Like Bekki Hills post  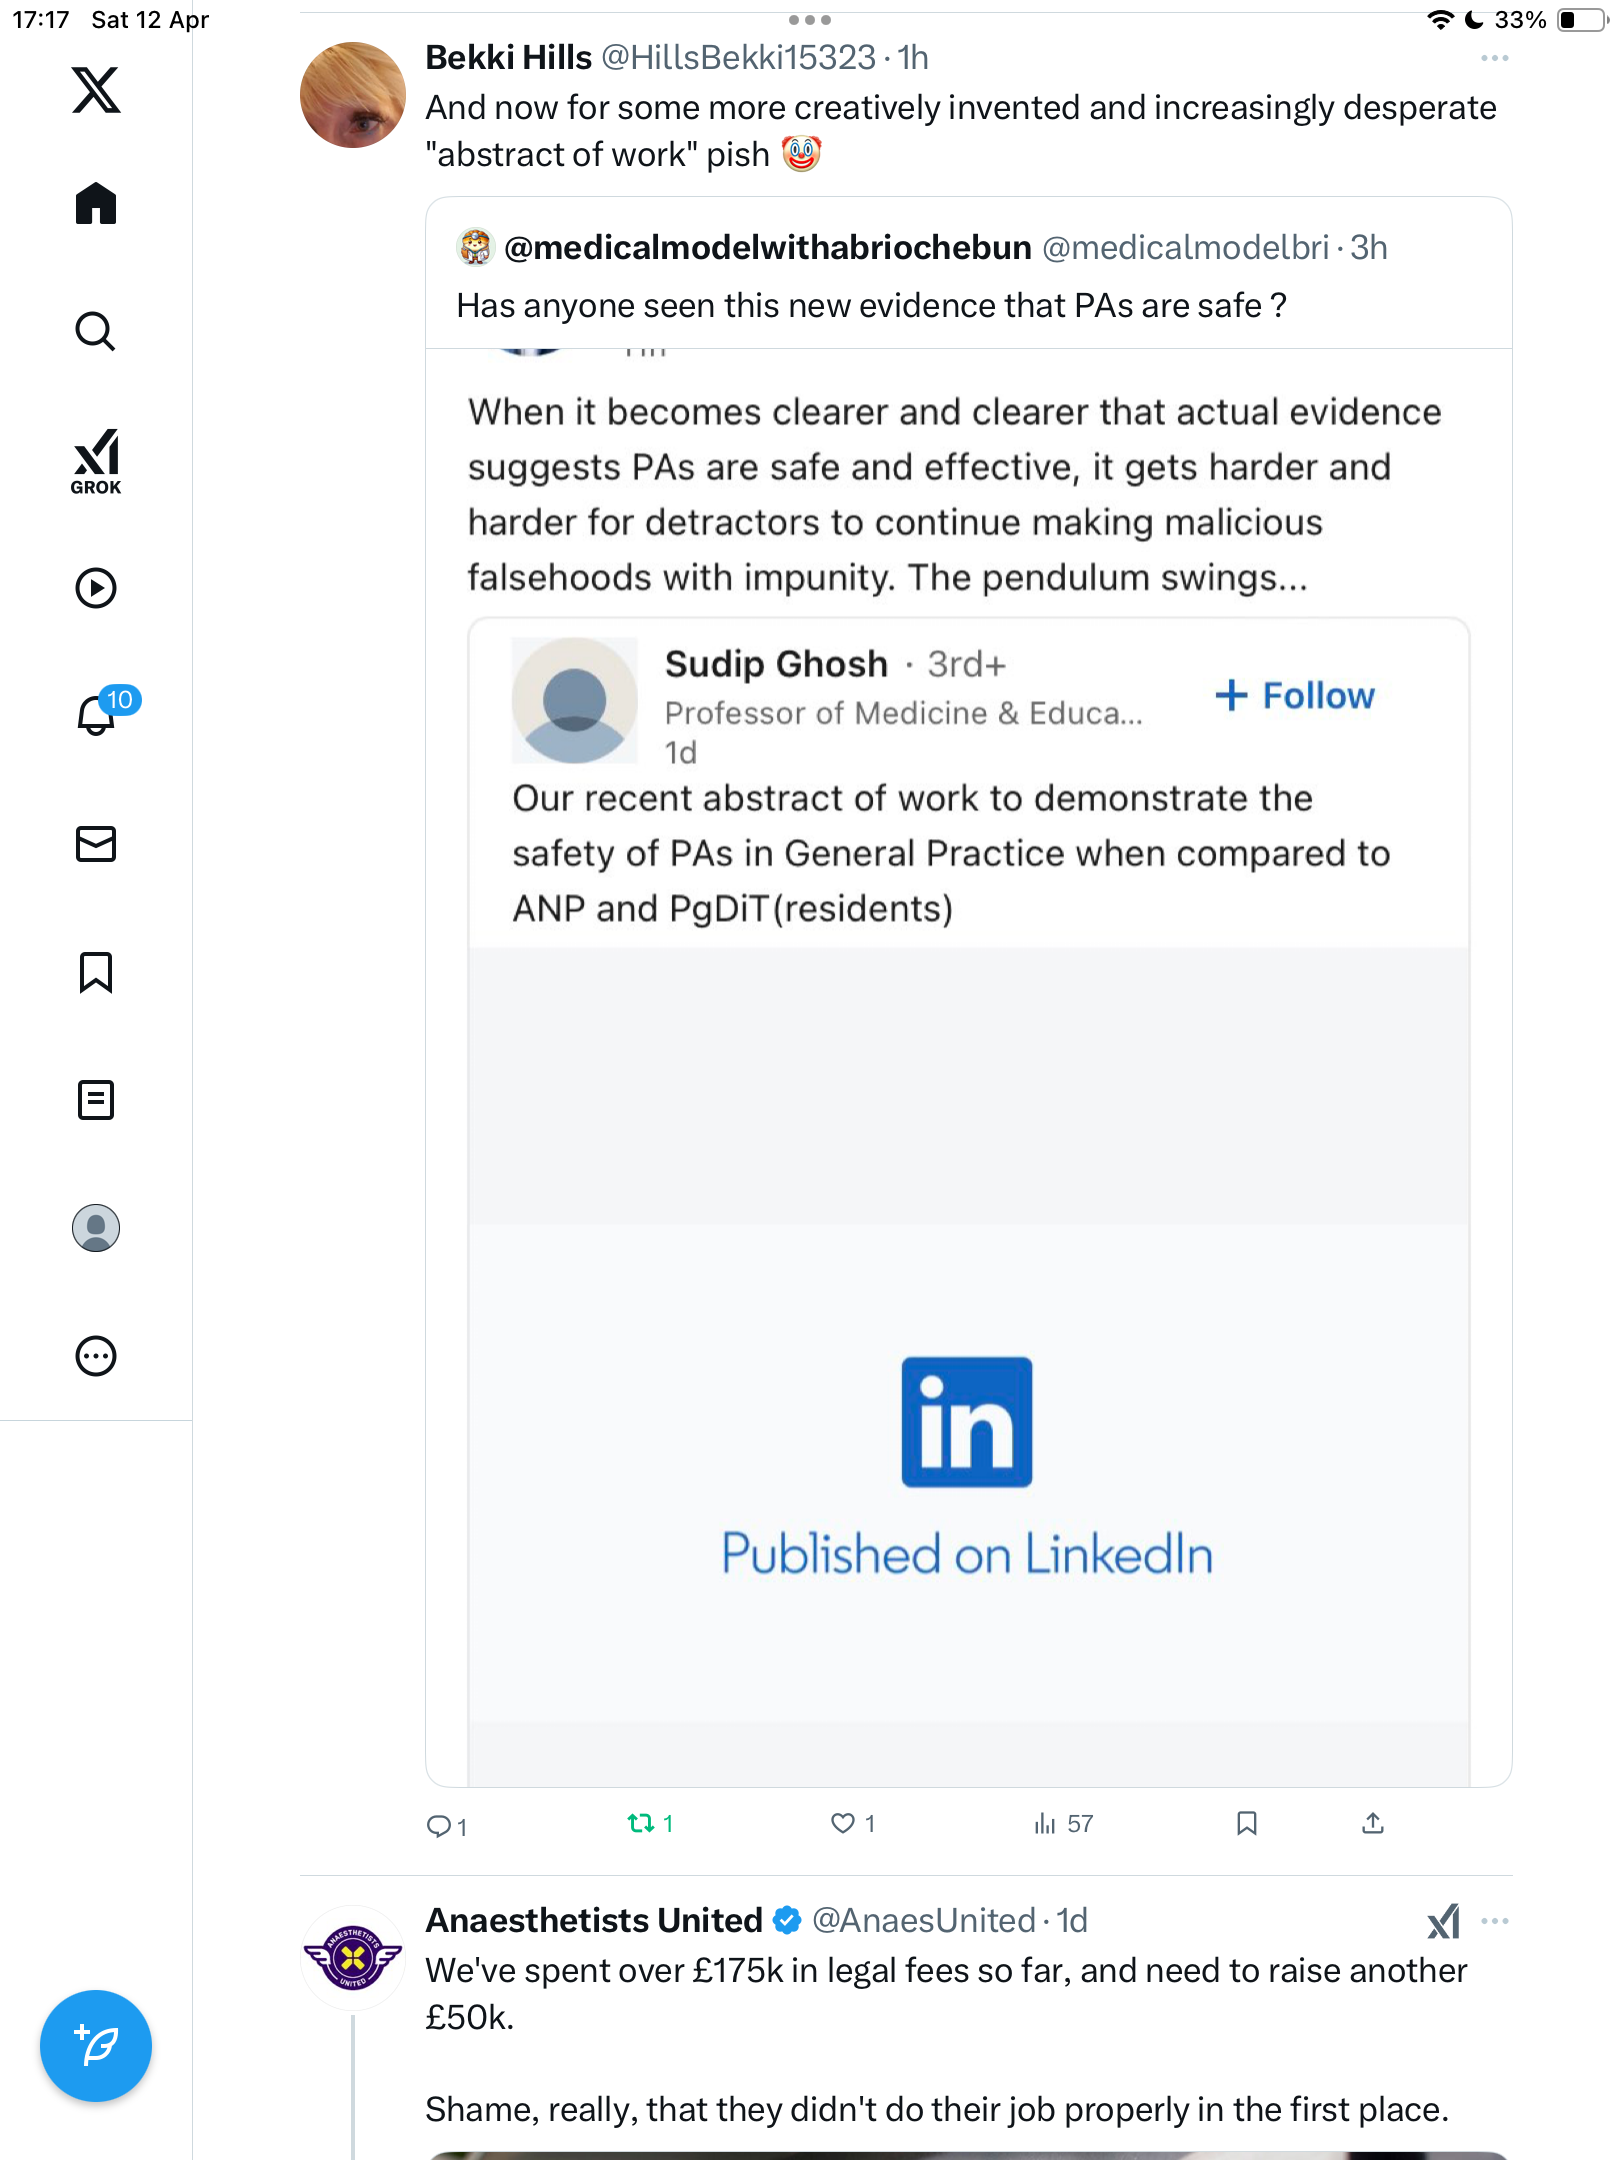[x=853, y=1823]
